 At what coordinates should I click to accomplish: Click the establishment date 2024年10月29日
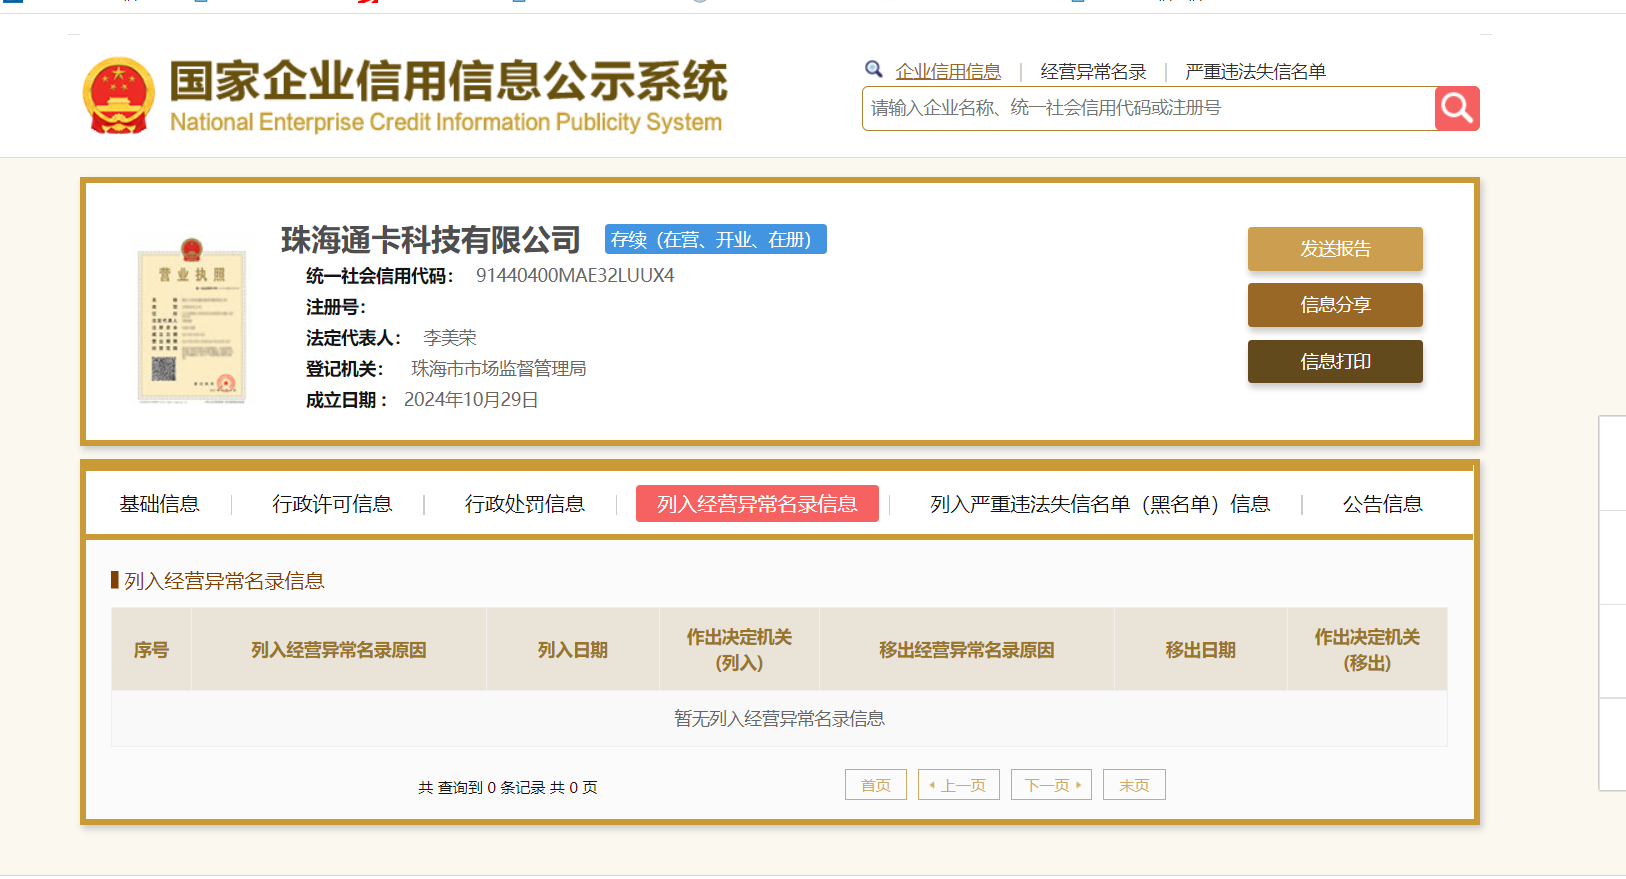coord(471,400)
